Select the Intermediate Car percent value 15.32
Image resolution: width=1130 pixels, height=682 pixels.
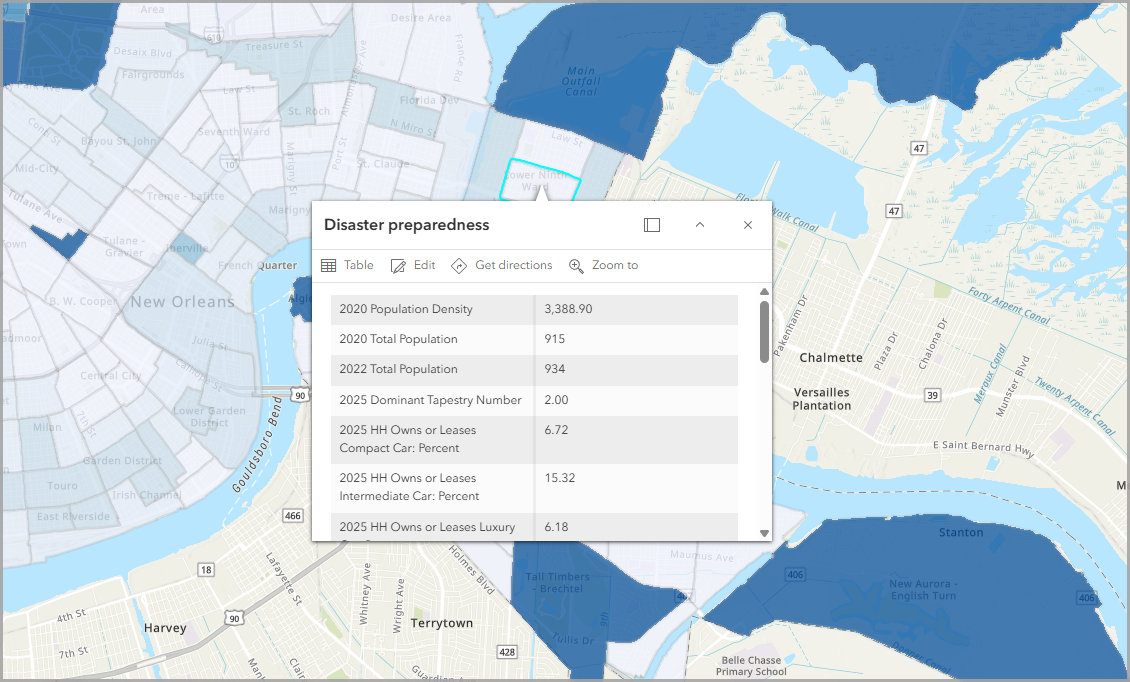click(560, 478)
